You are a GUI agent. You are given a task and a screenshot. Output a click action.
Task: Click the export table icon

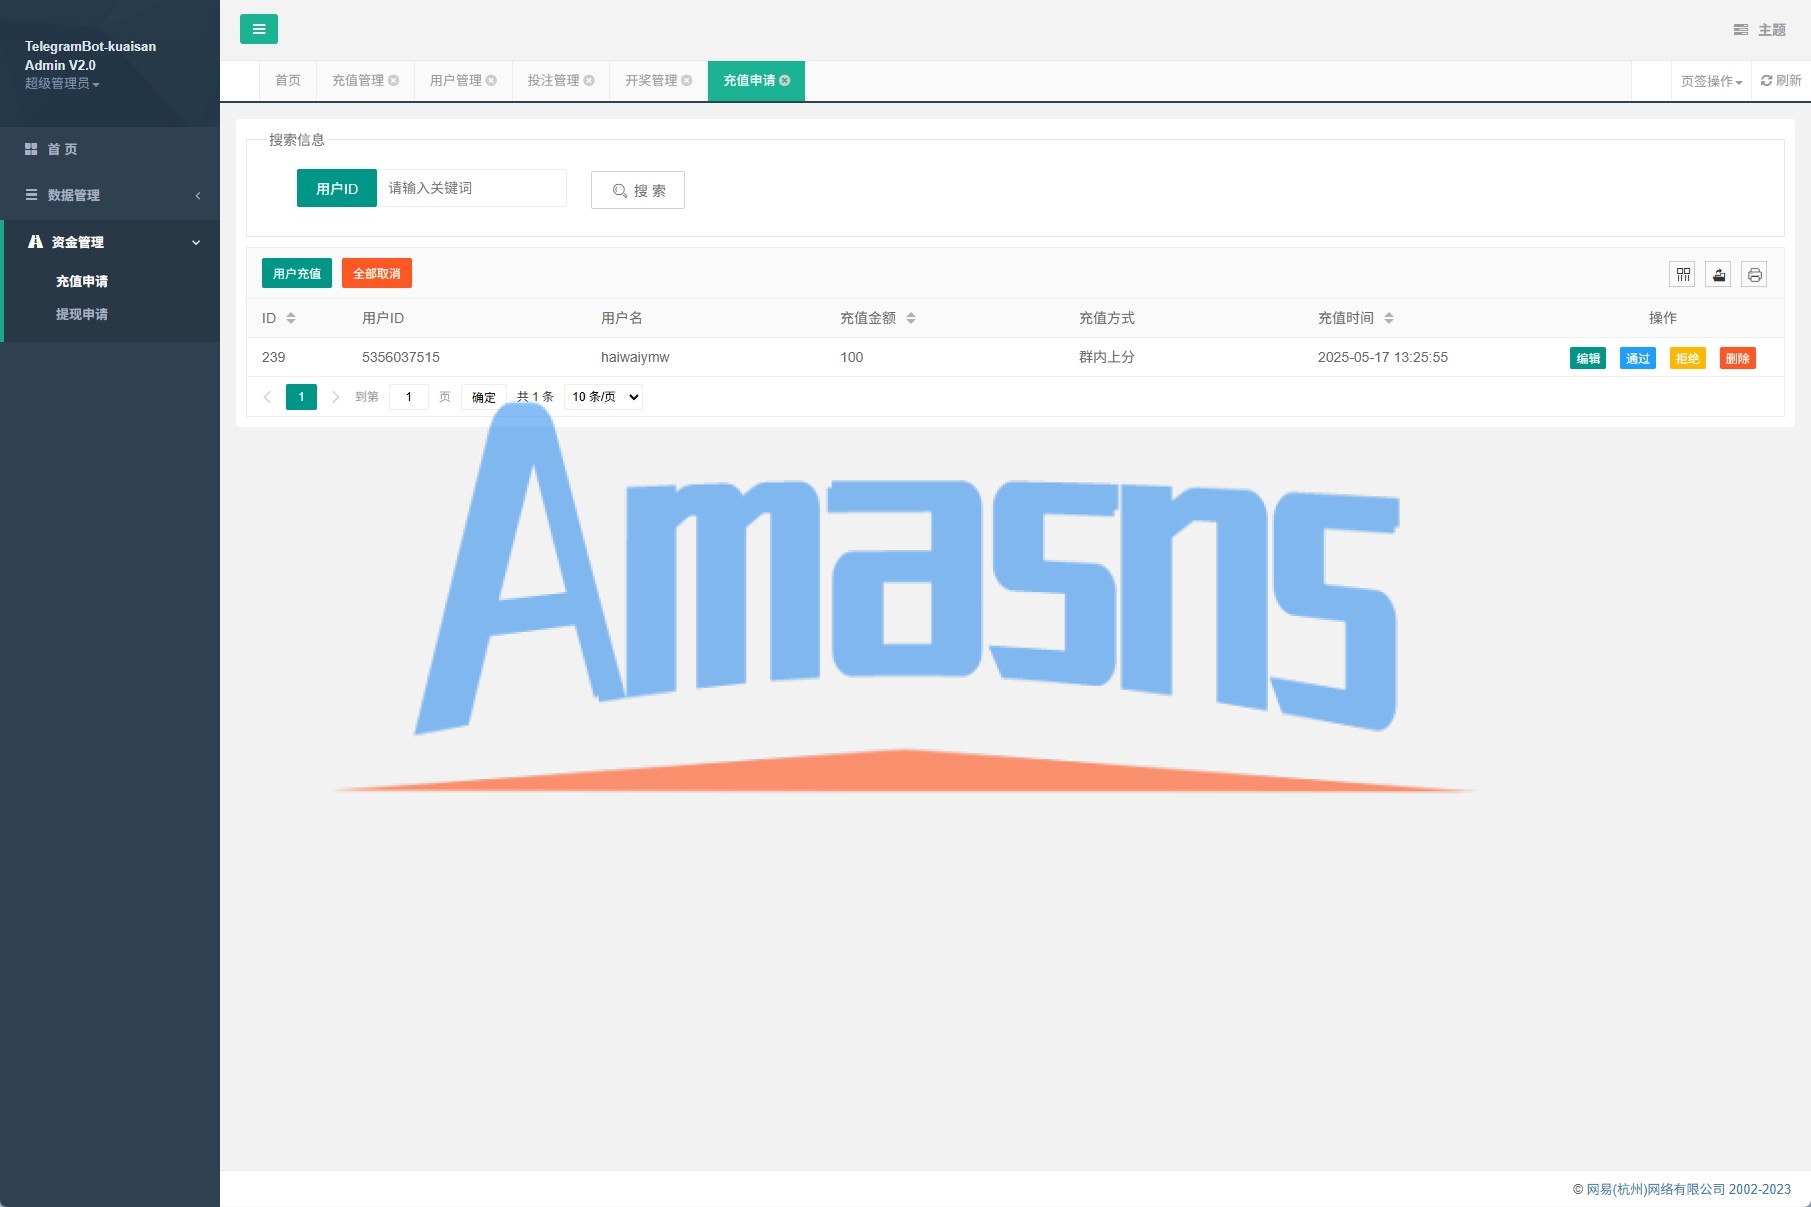point(1719,274)
